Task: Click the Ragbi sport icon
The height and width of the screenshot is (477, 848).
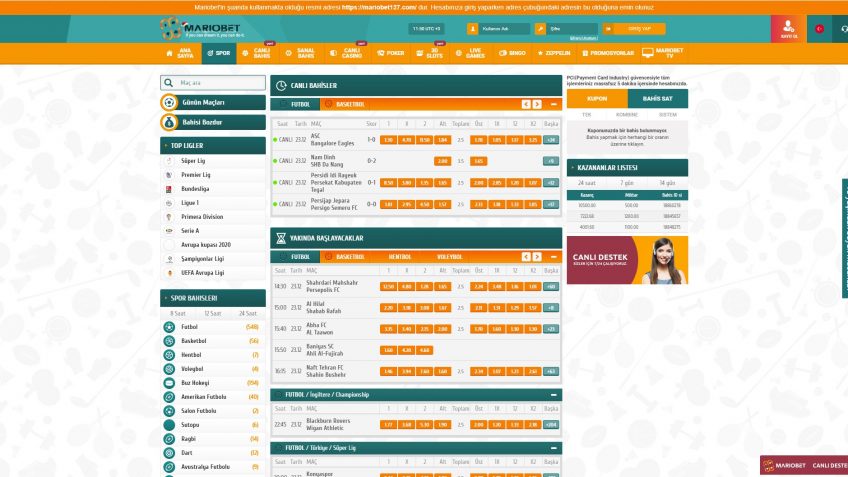Action: click(x=169, y=439)
